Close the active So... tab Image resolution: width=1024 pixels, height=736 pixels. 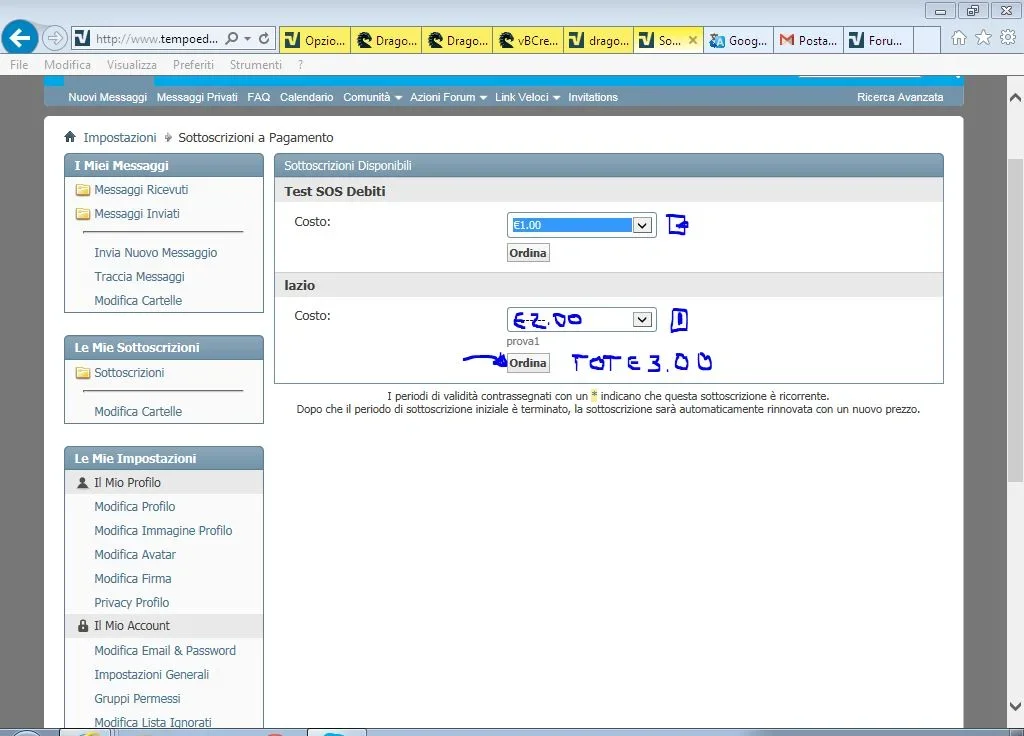pyautogui.click(x=693, y=40)
